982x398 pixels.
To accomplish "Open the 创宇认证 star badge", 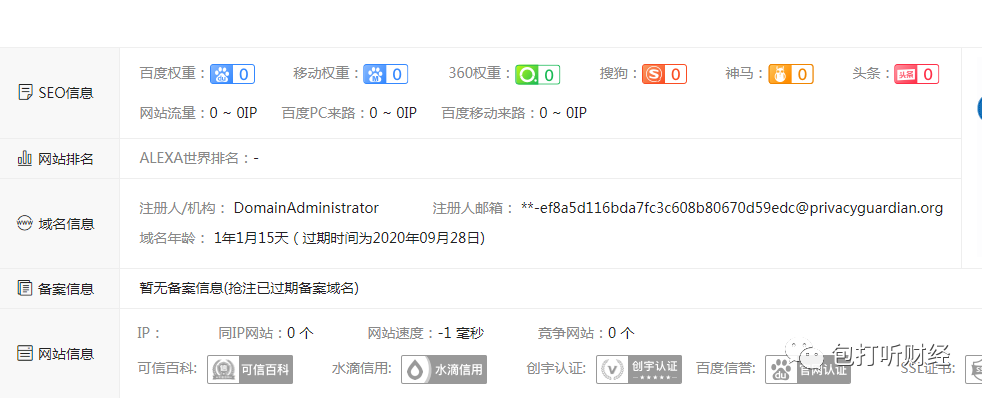I will pos(639,369).
